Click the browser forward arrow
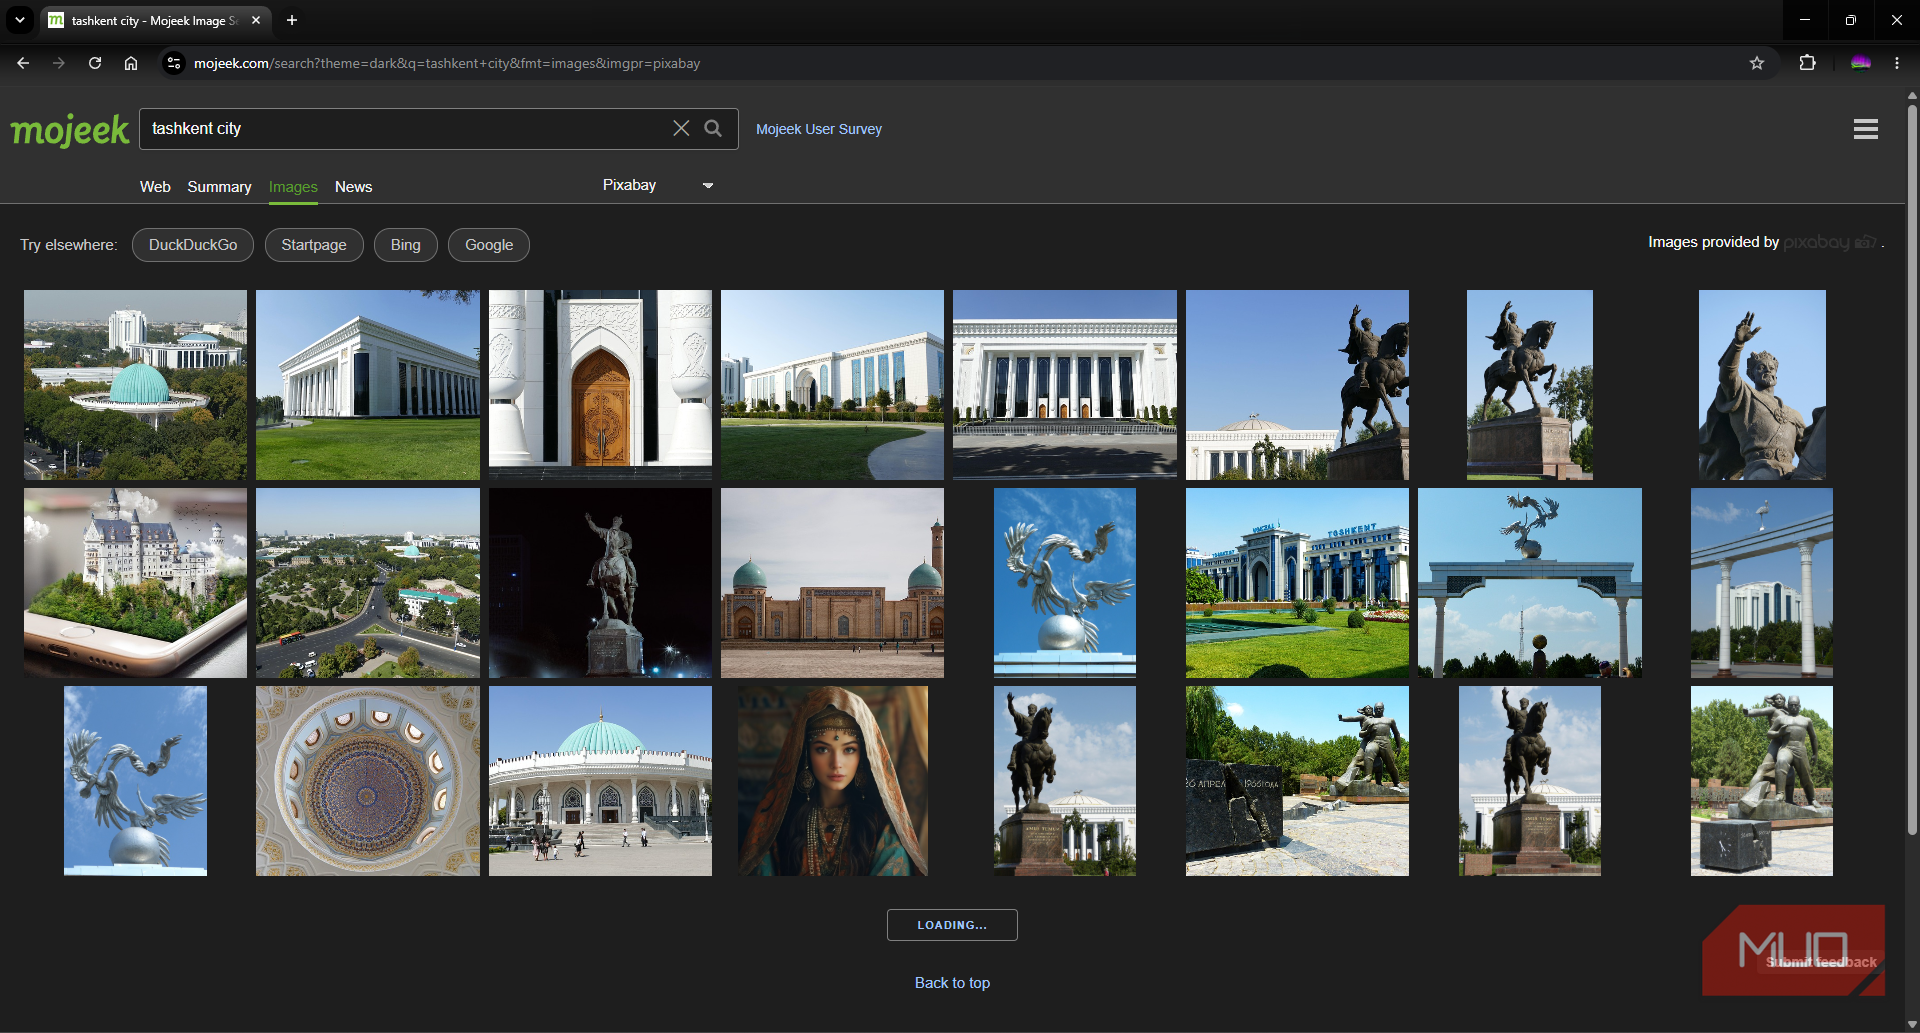This screenshot has width=1920, height=1033. [x=59, y=63]
